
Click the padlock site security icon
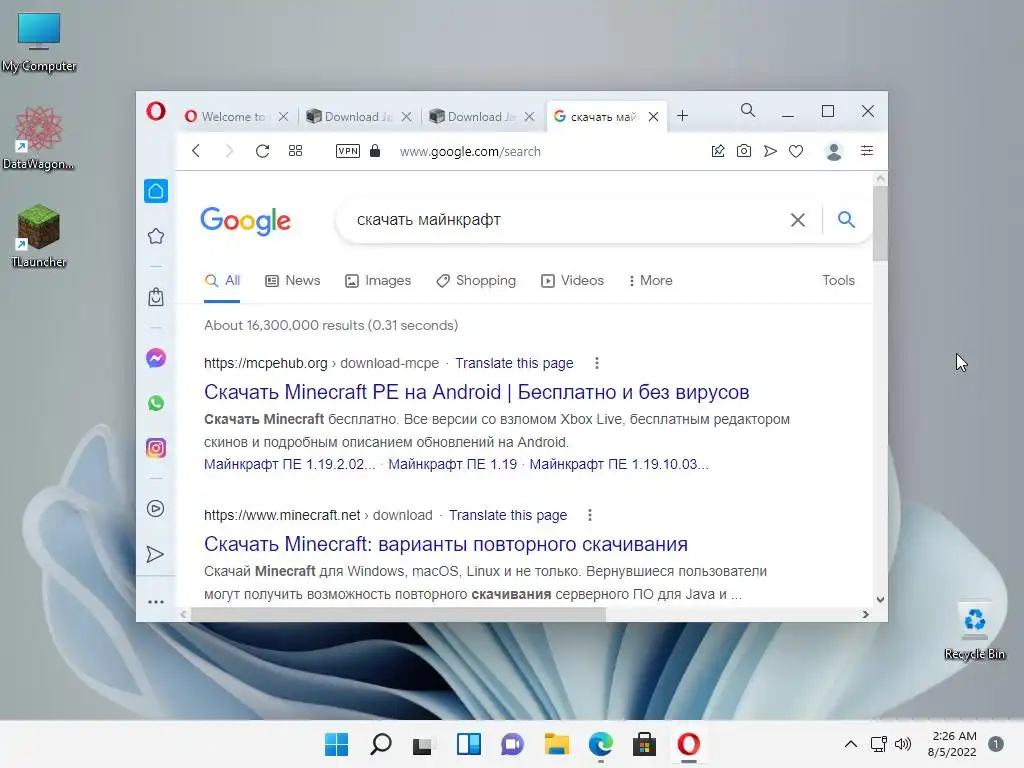tap(375, 151)
